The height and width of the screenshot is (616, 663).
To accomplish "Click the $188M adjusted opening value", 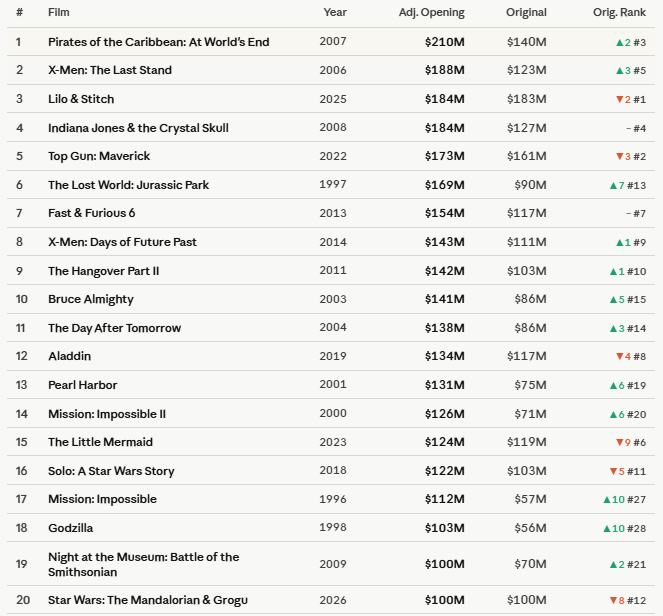I will click(444, 70).
